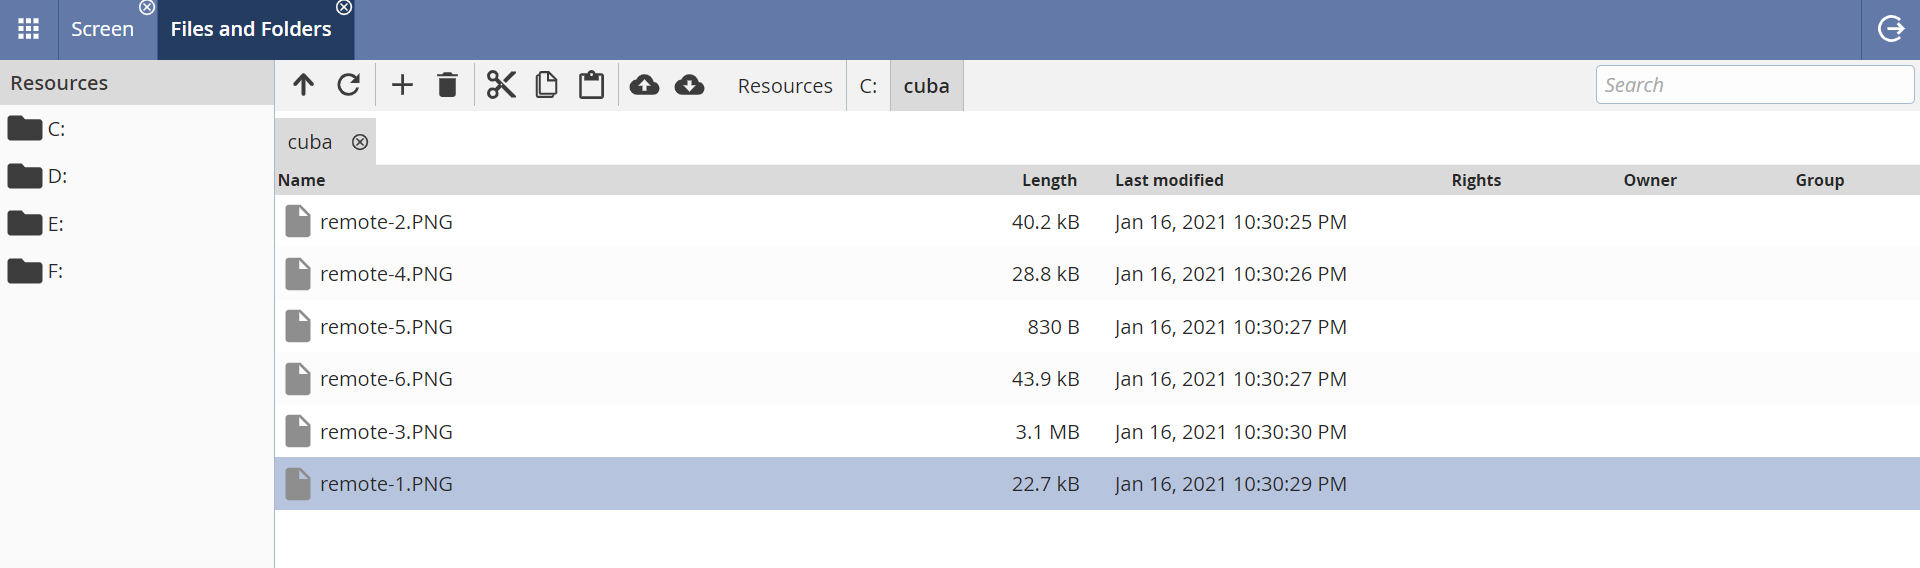Click the scissors cut icon
The width and height of the screenshot is (1920, 568).
point(501,85)
